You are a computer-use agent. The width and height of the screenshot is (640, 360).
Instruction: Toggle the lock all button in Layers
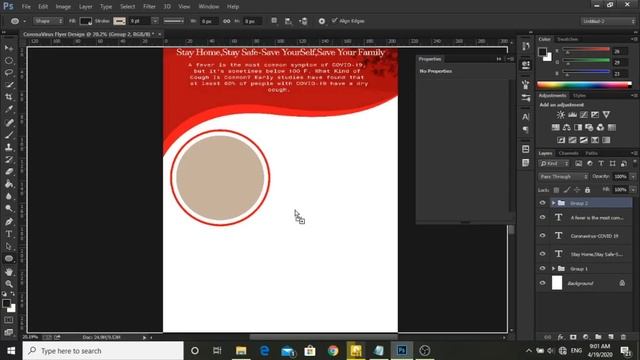[x=587, y=190]
